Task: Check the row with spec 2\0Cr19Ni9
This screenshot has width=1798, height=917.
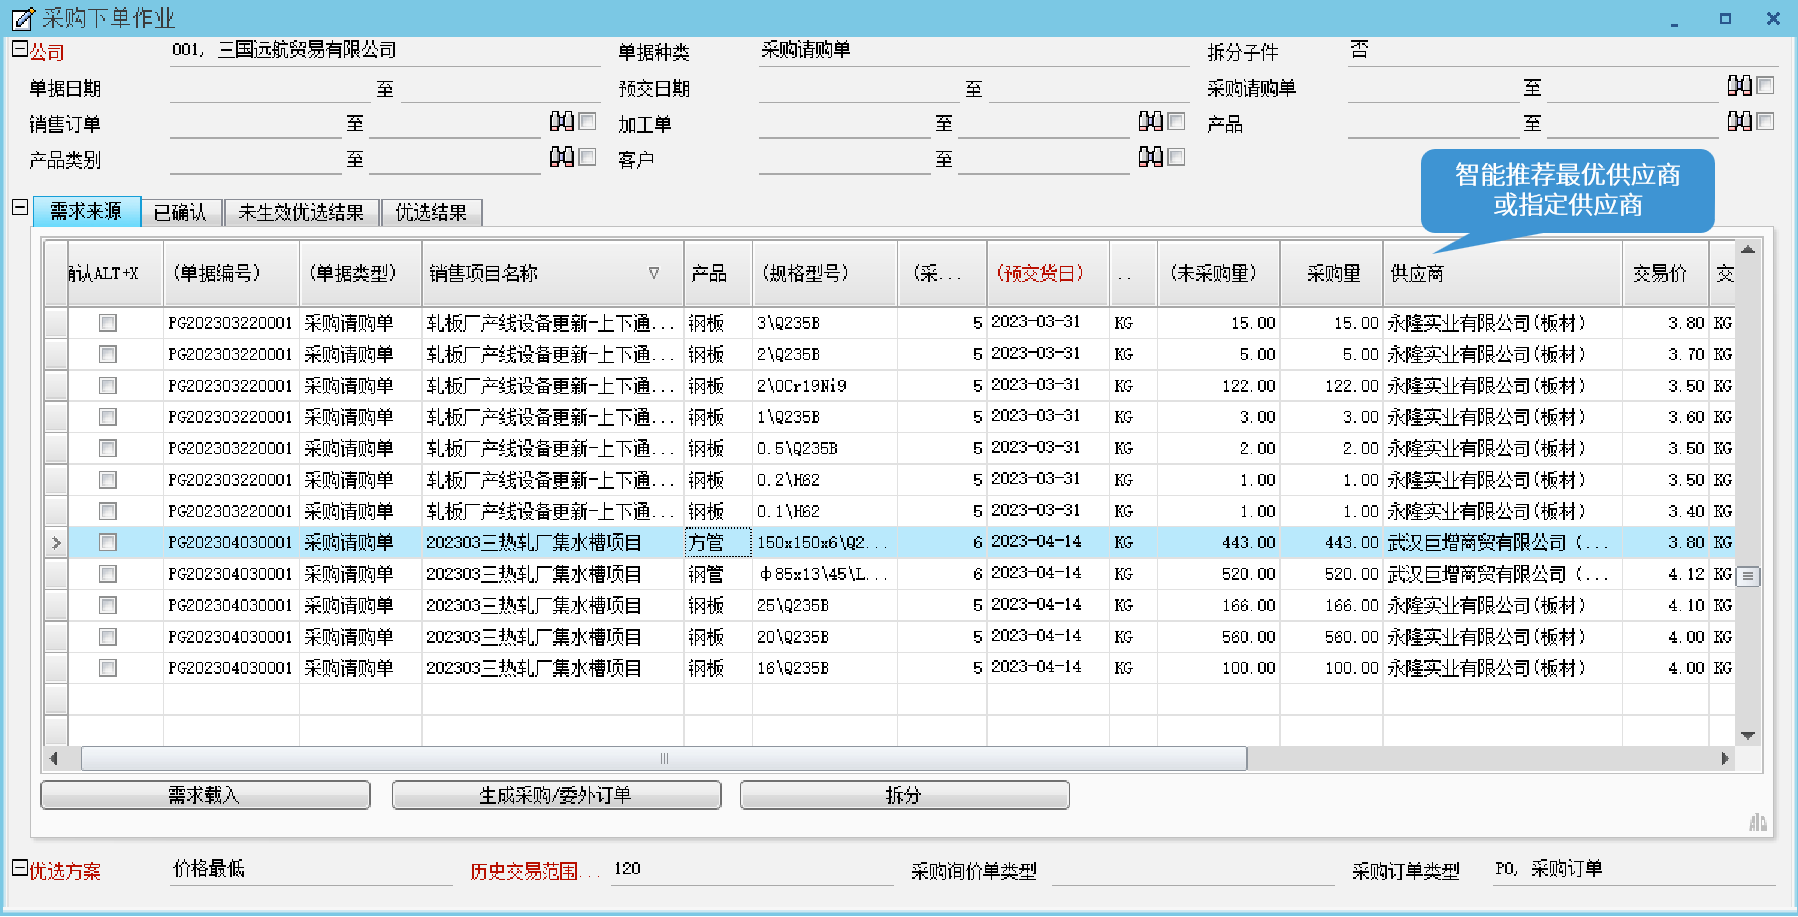Action: click(x=108, y=386)
